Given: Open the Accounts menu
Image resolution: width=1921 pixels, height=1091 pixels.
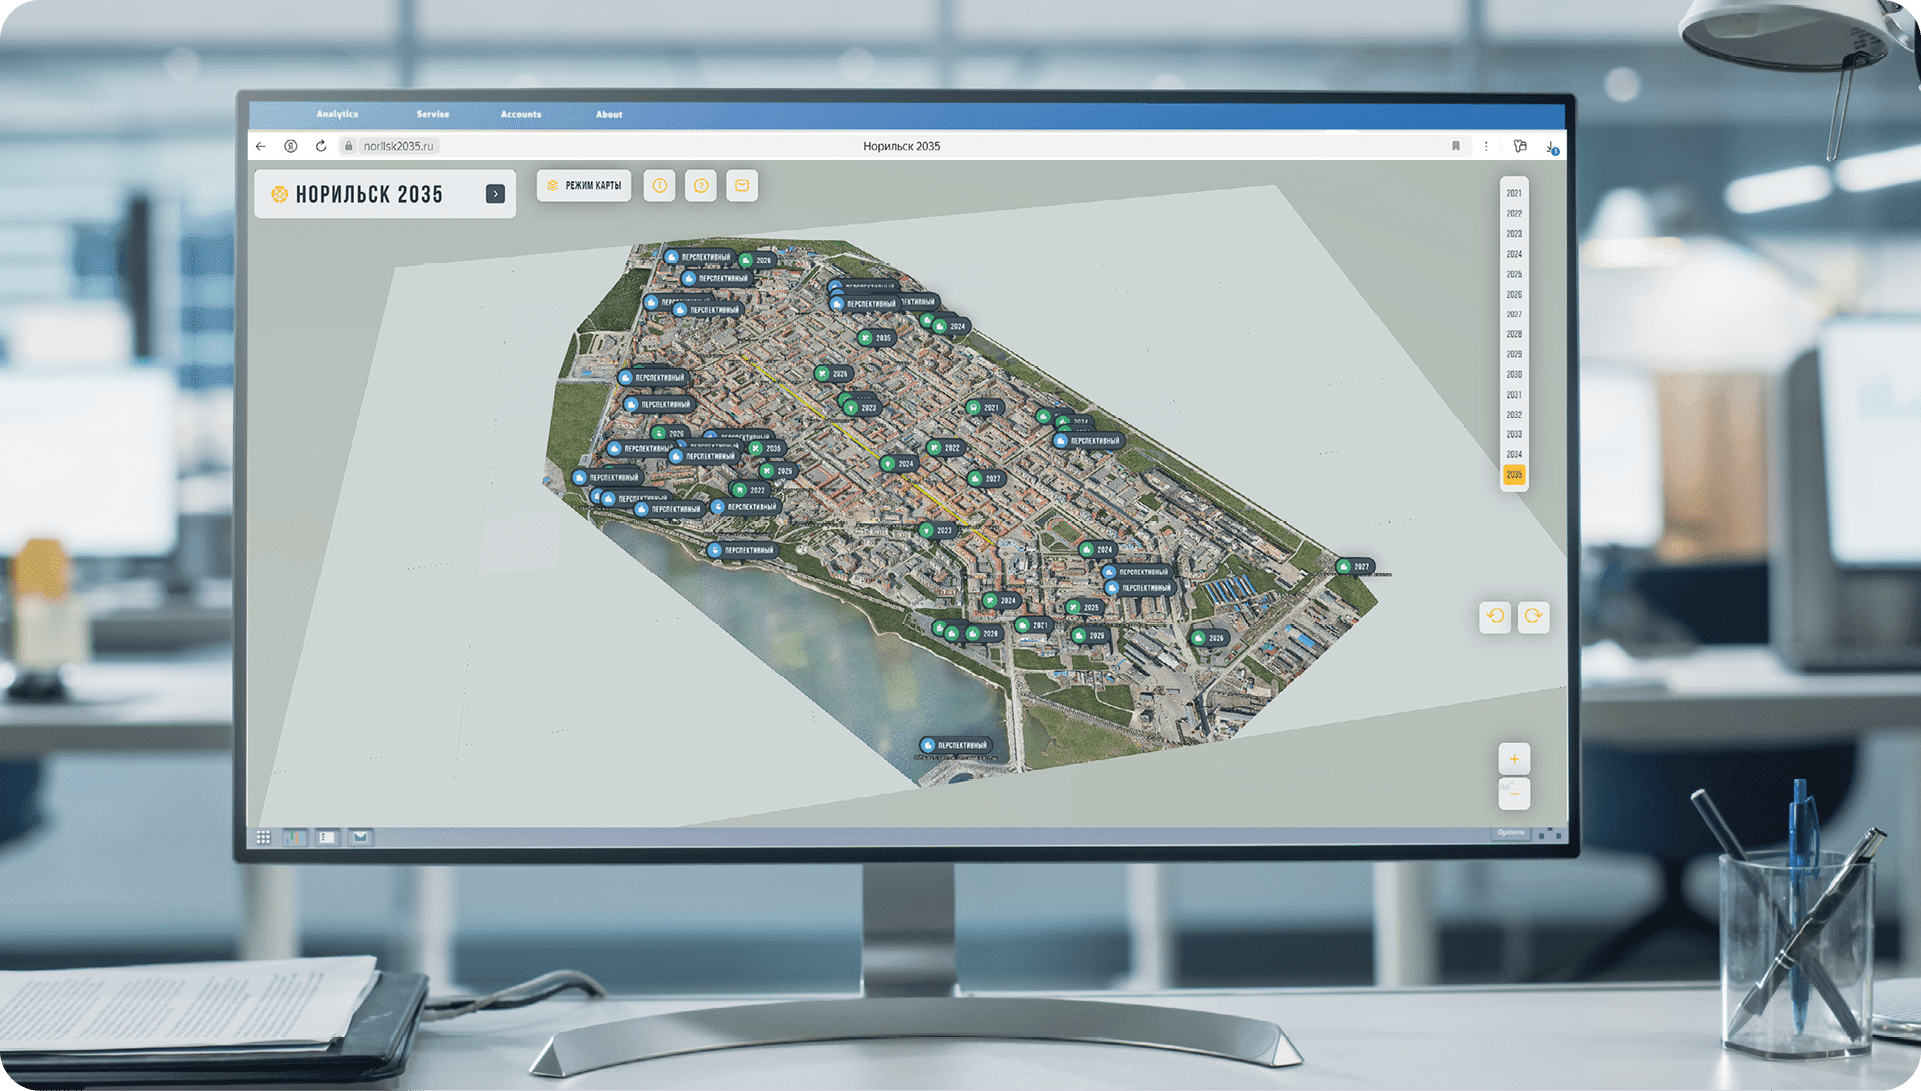Looking at the screenshot, I should coord(521,115).
